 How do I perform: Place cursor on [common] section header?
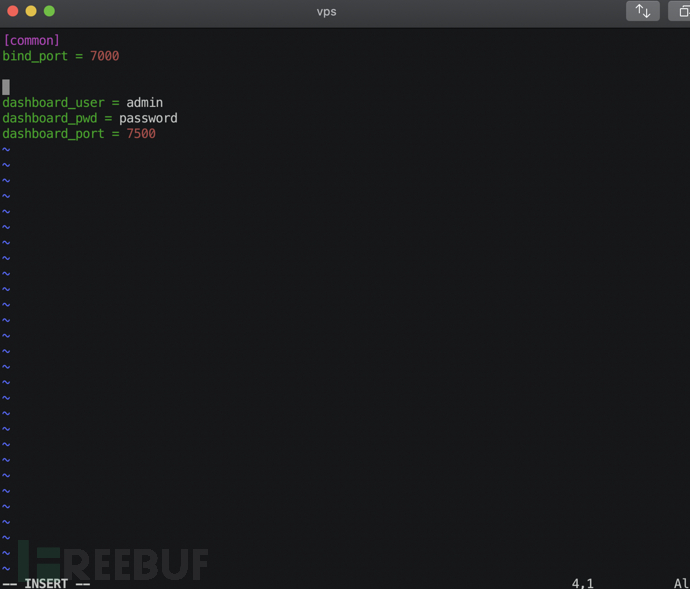click(31, 40)
